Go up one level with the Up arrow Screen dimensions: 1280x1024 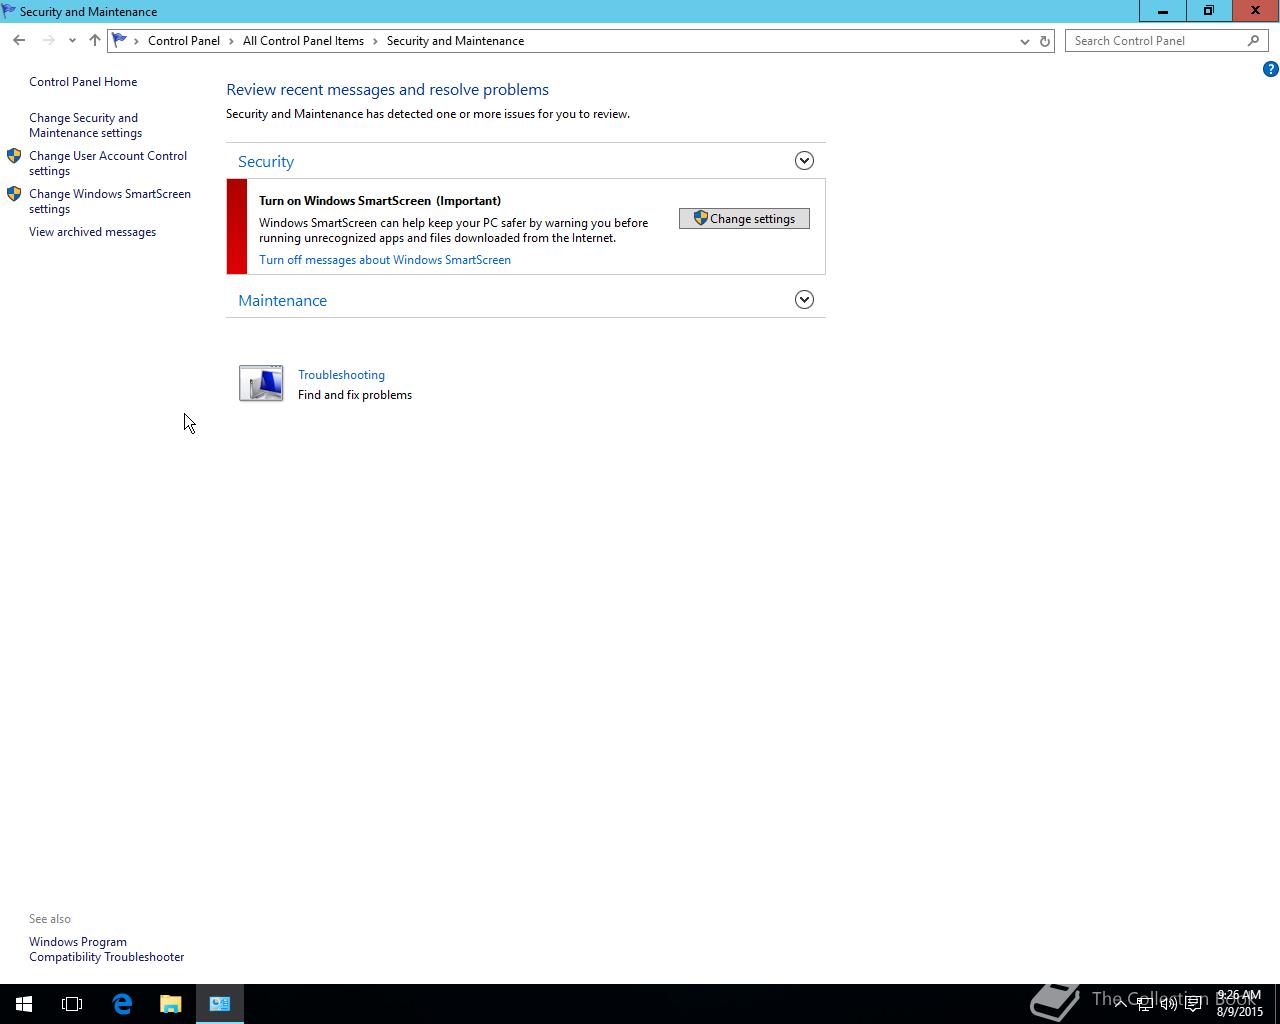click(x=95, y=41)
